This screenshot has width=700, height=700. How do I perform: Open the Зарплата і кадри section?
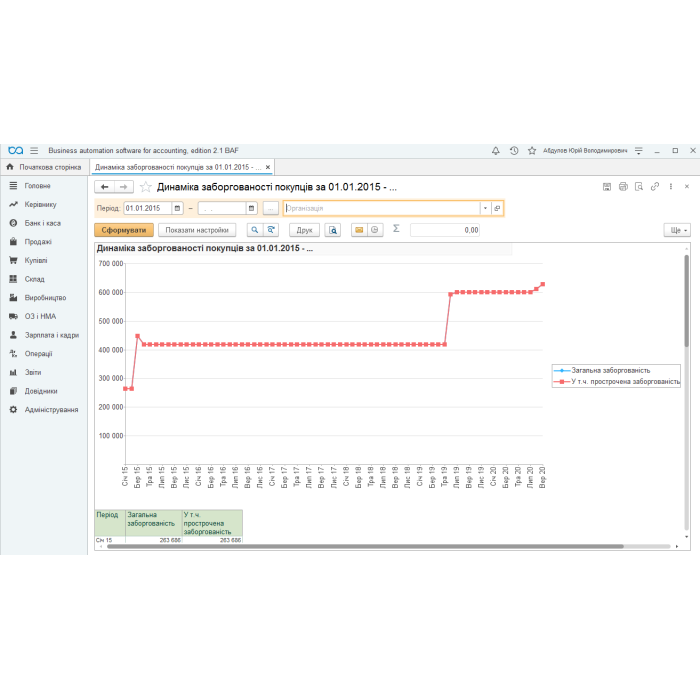point(51,335)
